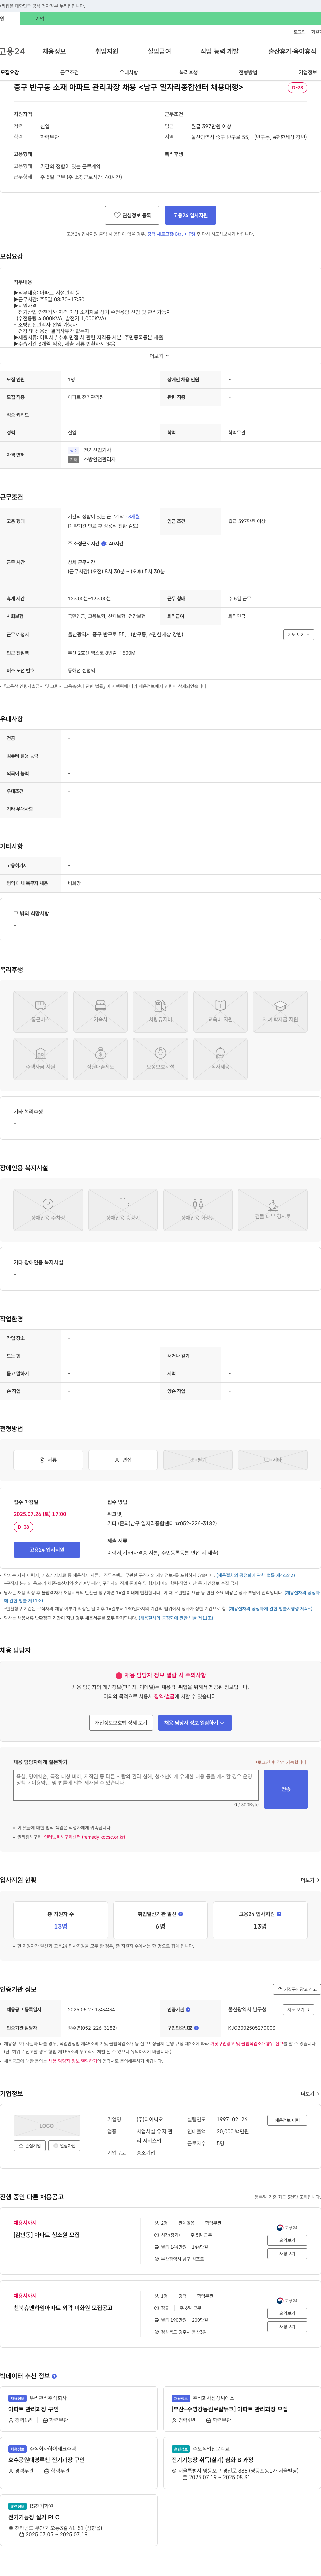This screenshot has height=2576, width=321.
Task: Click the 채용정보 이력 button
Action: point(287,2120)
